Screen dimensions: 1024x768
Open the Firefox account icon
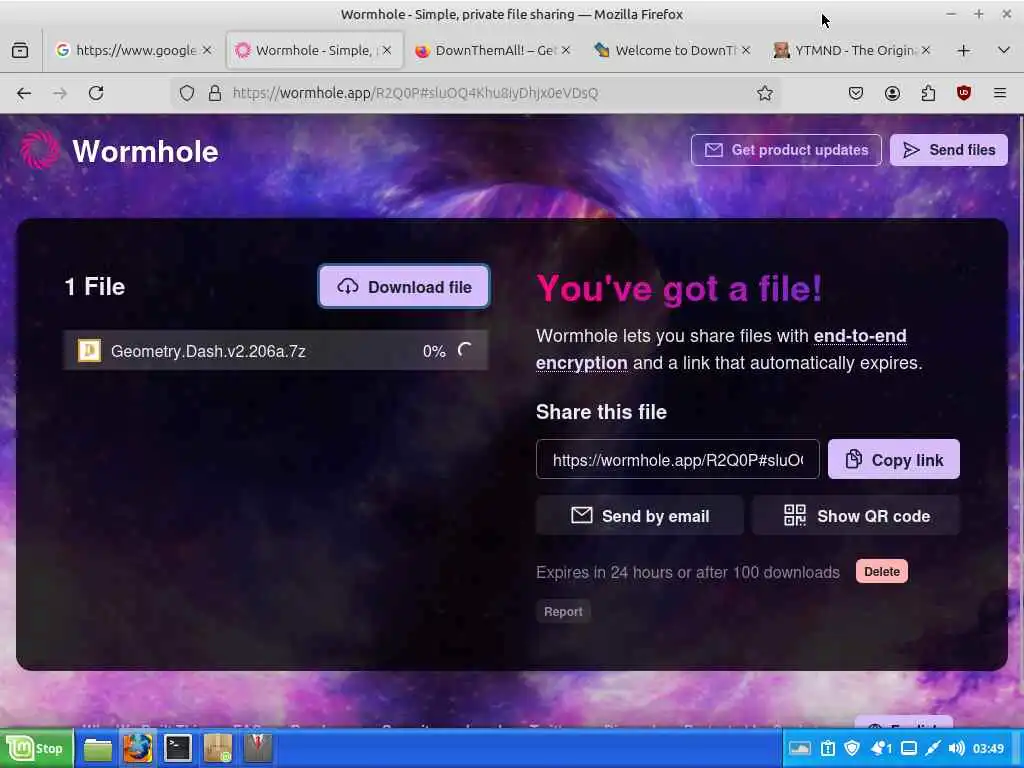(892, 93)
